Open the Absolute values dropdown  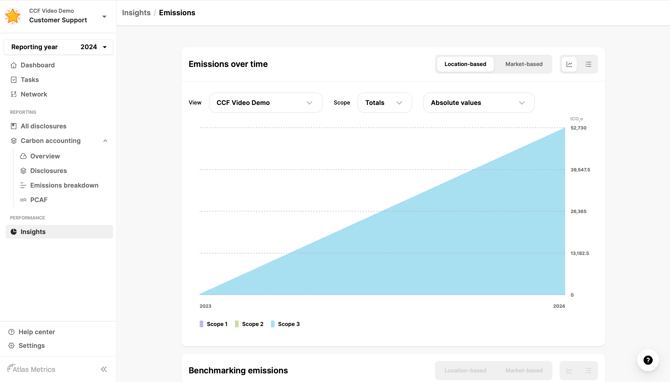pyautogui.click(x=479, y=103)
